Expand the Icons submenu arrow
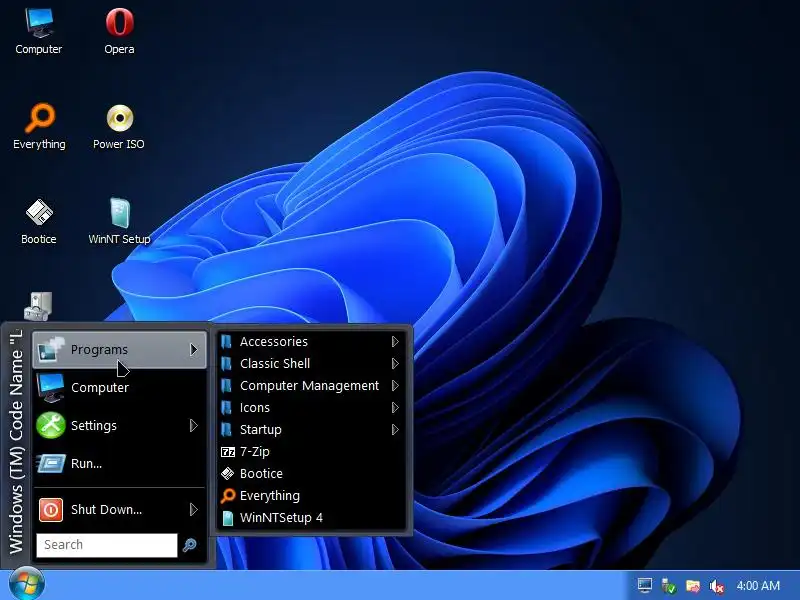 tap(395, 408)
